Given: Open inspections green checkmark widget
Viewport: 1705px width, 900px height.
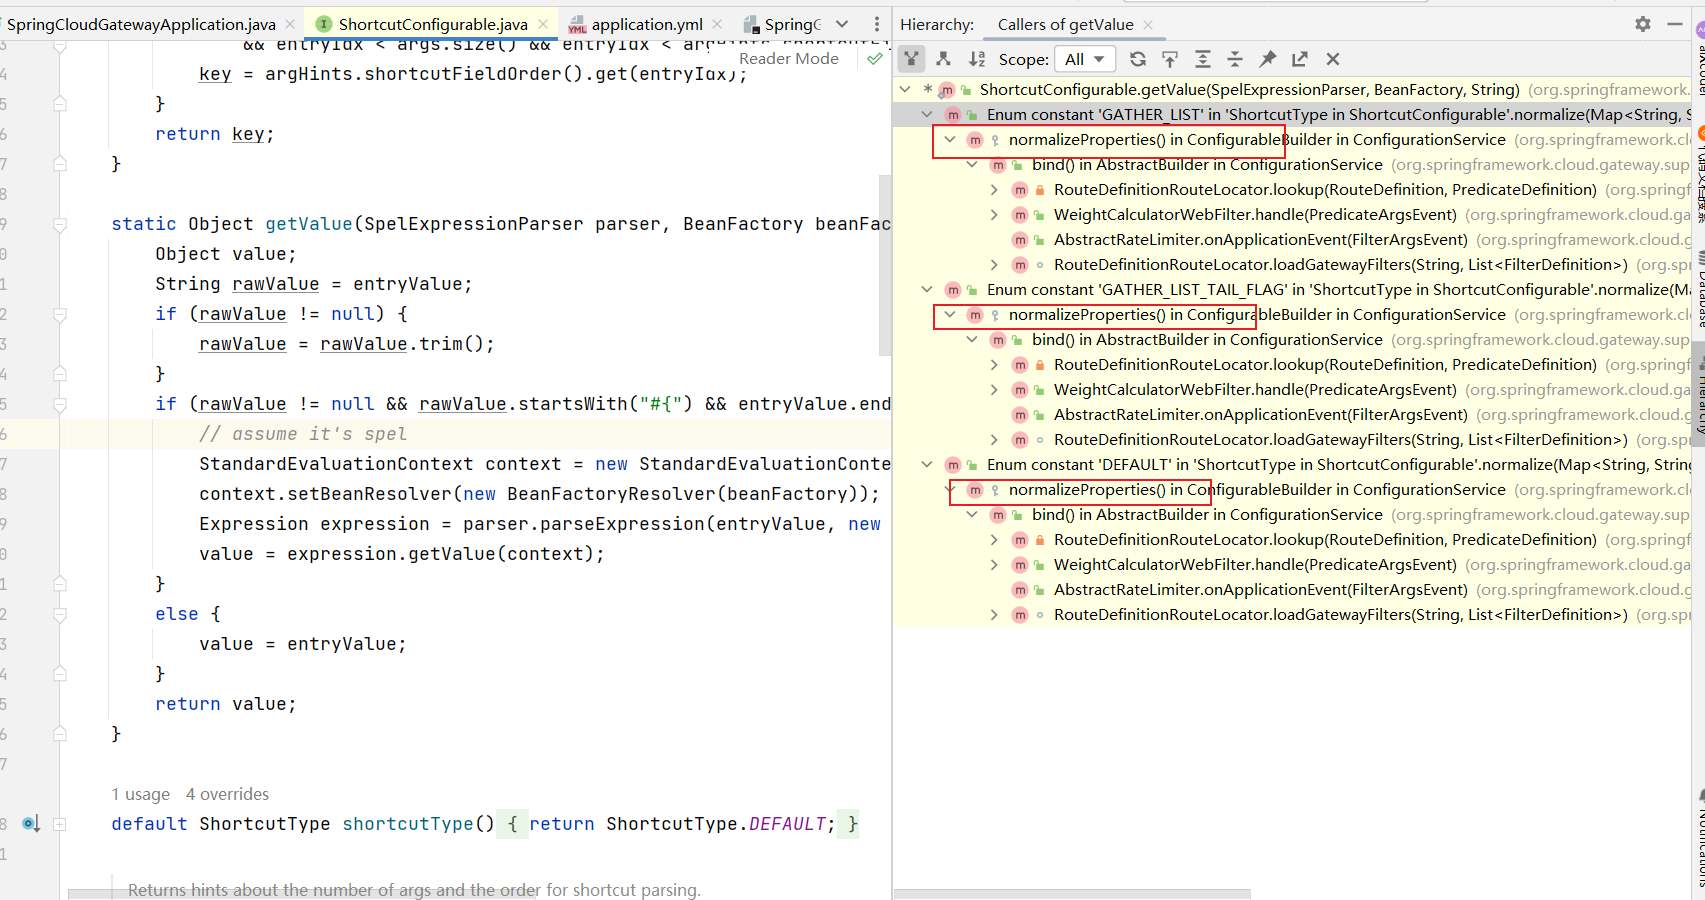Looking at the screenshot, I should 875,58.
